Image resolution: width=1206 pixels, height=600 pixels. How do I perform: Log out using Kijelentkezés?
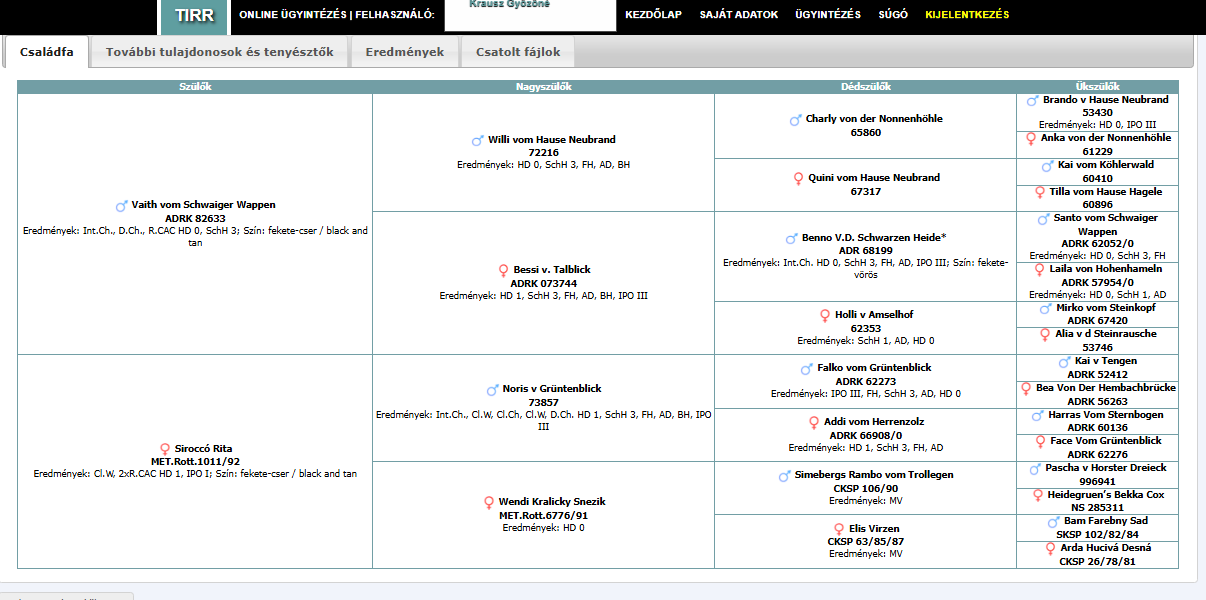point(967,15)
